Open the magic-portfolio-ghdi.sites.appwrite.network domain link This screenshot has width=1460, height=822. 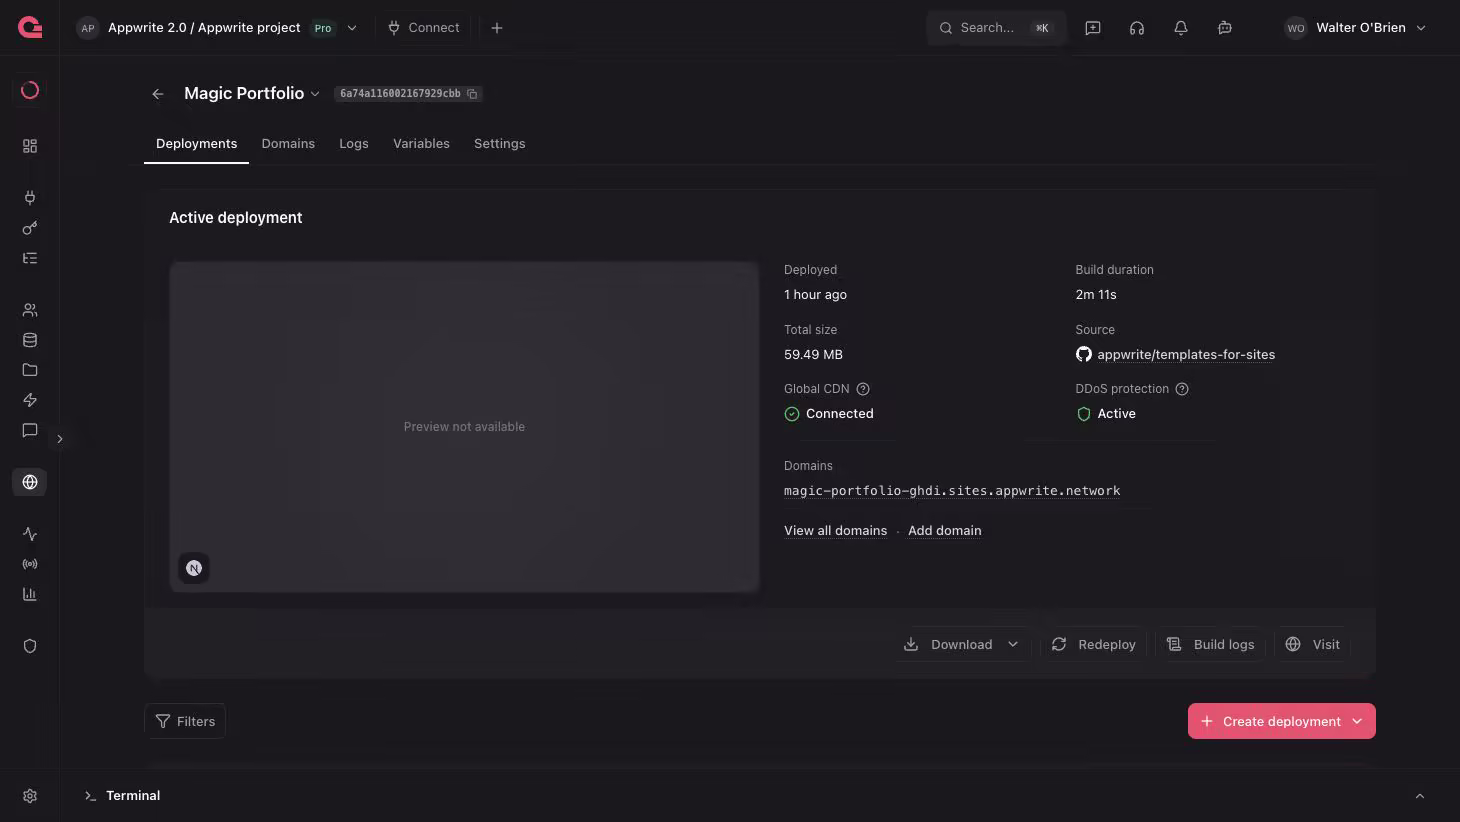point(952,491)
